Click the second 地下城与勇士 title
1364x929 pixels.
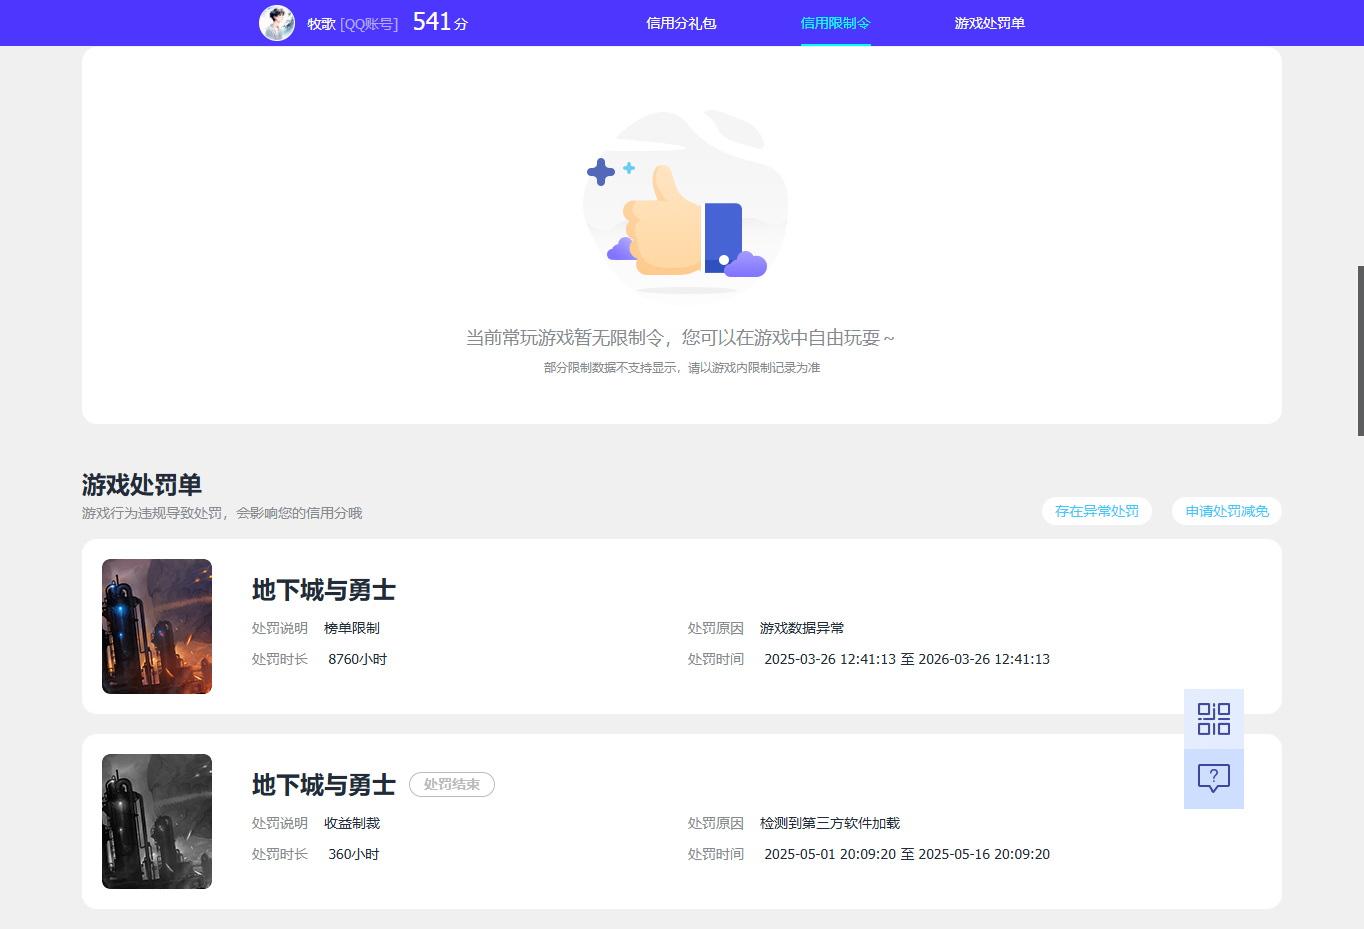pyautogui.click(x=323, y=785)
